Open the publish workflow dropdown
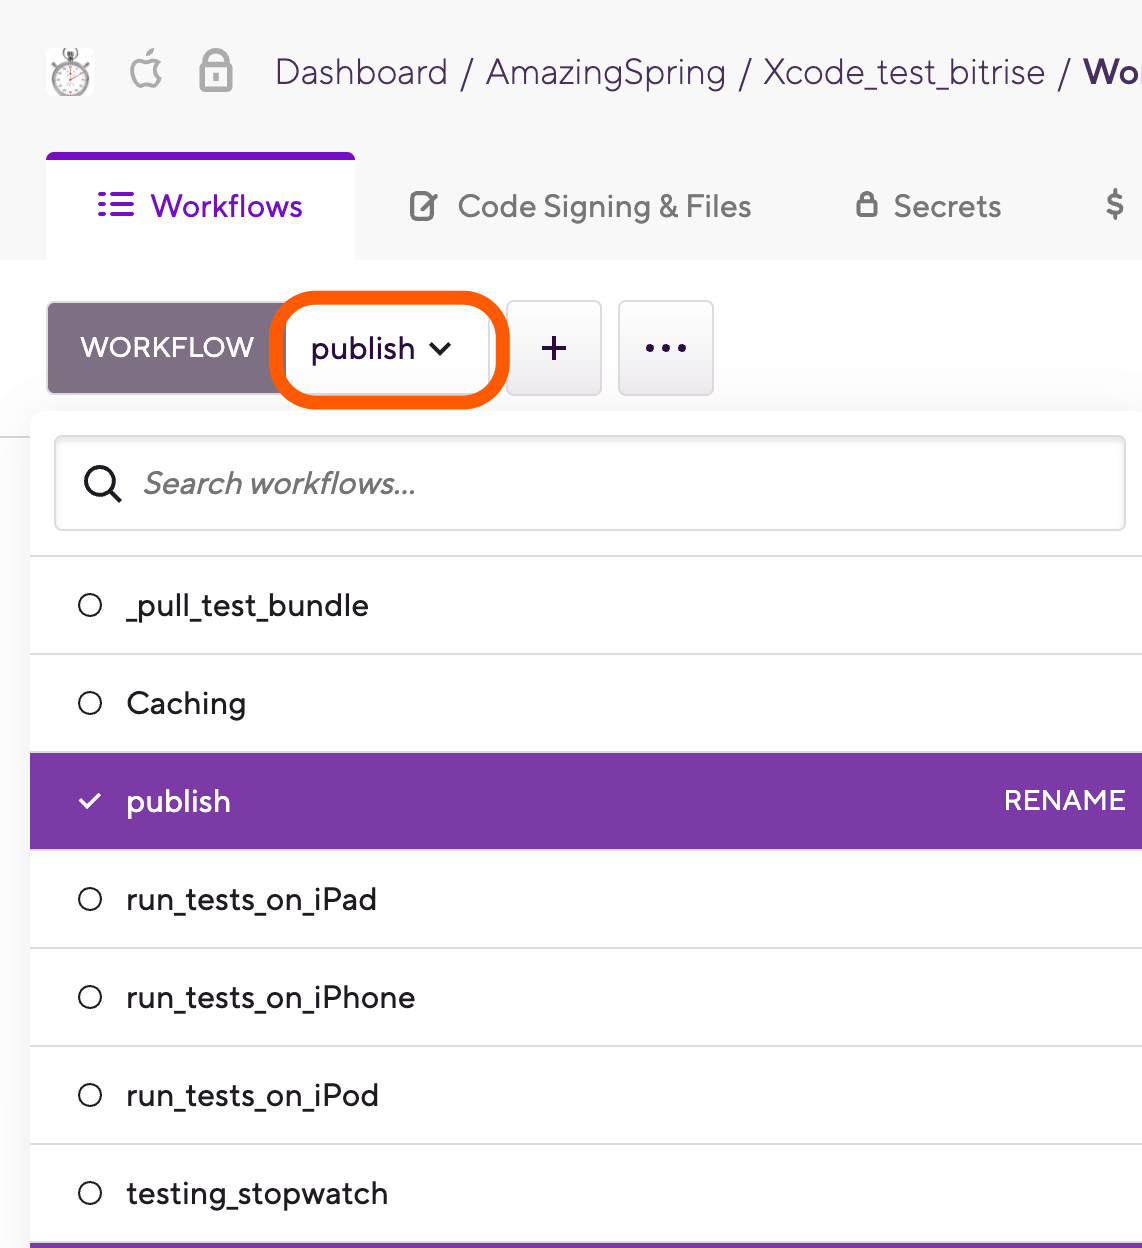The width and height of the screenshot is (1142, 1248). (386, 348)
